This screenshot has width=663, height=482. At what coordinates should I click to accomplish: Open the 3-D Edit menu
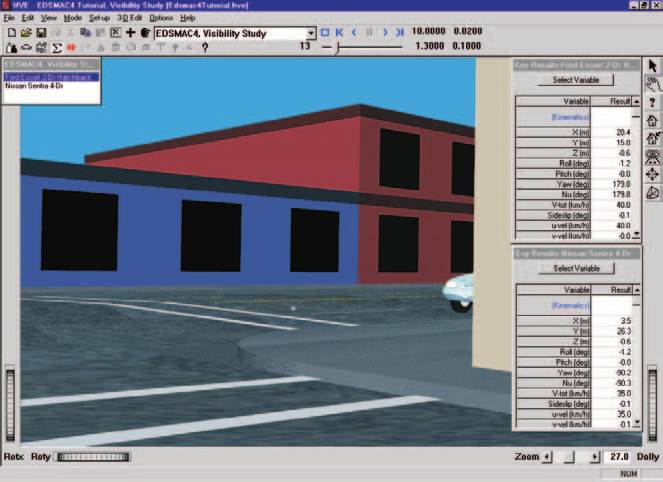pyautogui.click(x=129, y=18)
